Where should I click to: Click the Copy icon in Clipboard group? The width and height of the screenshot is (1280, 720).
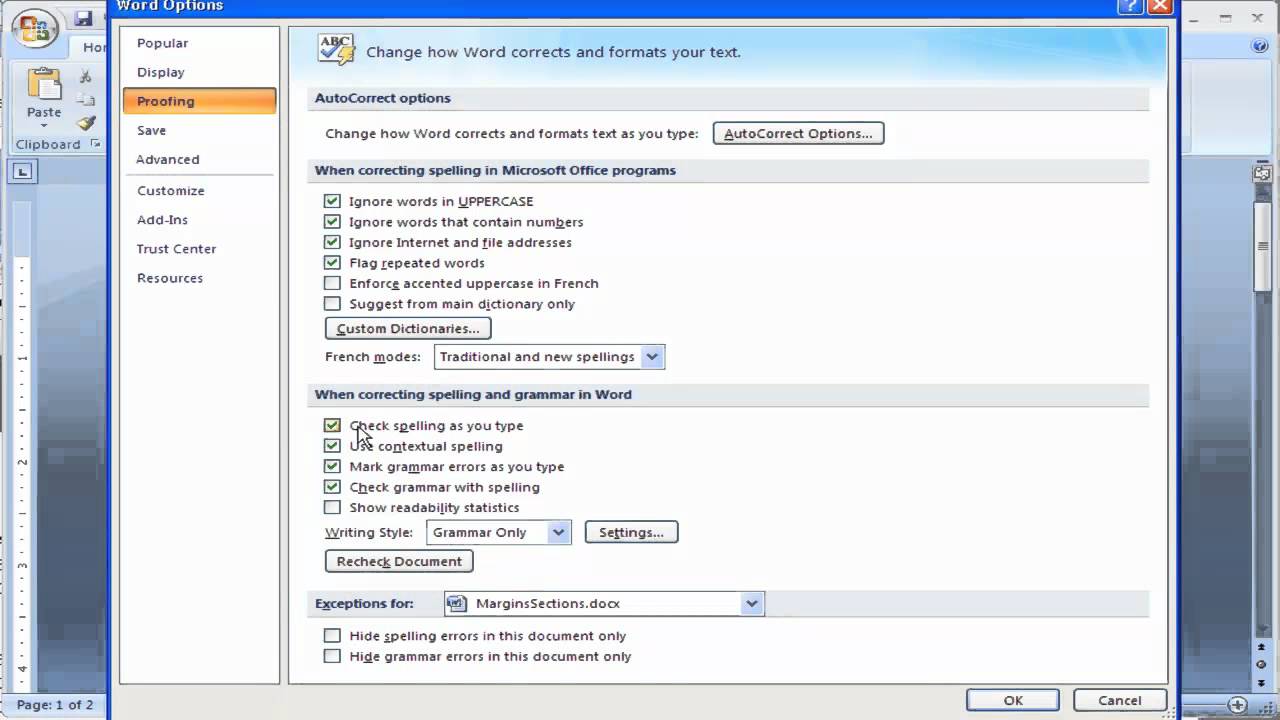click(86, 100)
